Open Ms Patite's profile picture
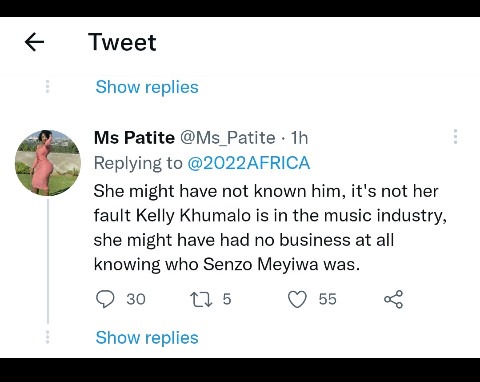The width and height of the screenshot is (480, 382). point(48,163)
